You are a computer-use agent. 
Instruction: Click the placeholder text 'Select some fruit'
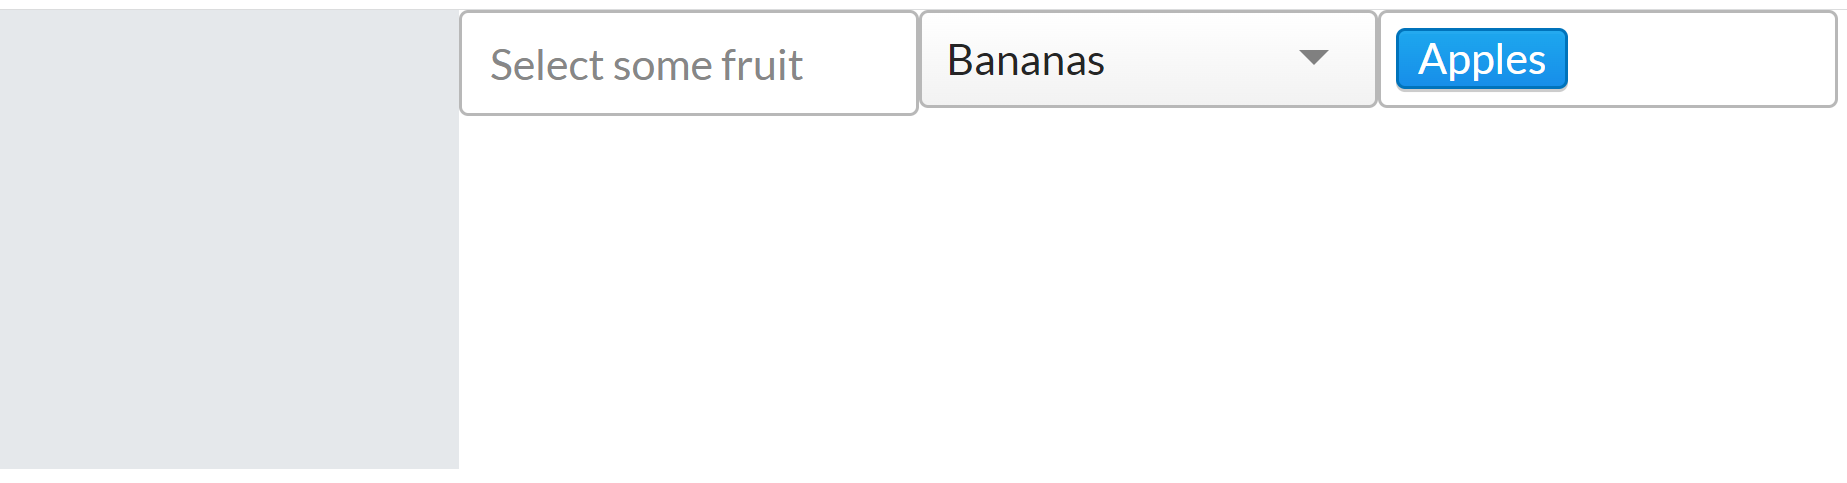tap(646, 65)
